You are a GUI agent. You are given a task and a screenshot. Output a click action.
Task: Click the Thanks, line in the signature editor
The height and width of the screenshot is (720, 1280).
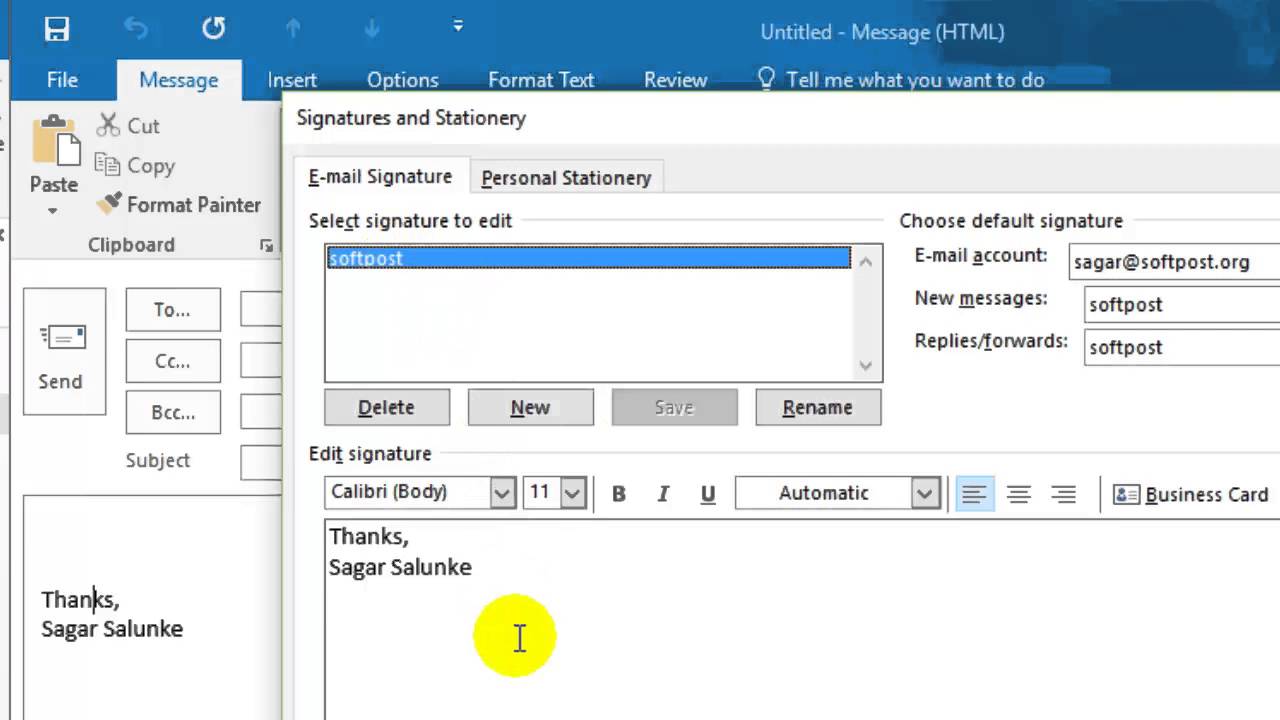369,536
